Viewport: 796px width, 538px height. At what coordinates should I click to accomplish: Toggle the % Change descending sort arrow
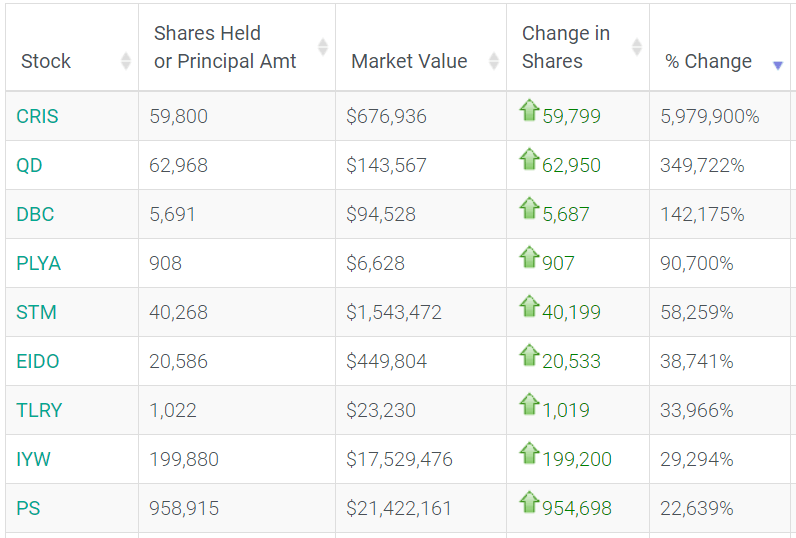[777, 65]
